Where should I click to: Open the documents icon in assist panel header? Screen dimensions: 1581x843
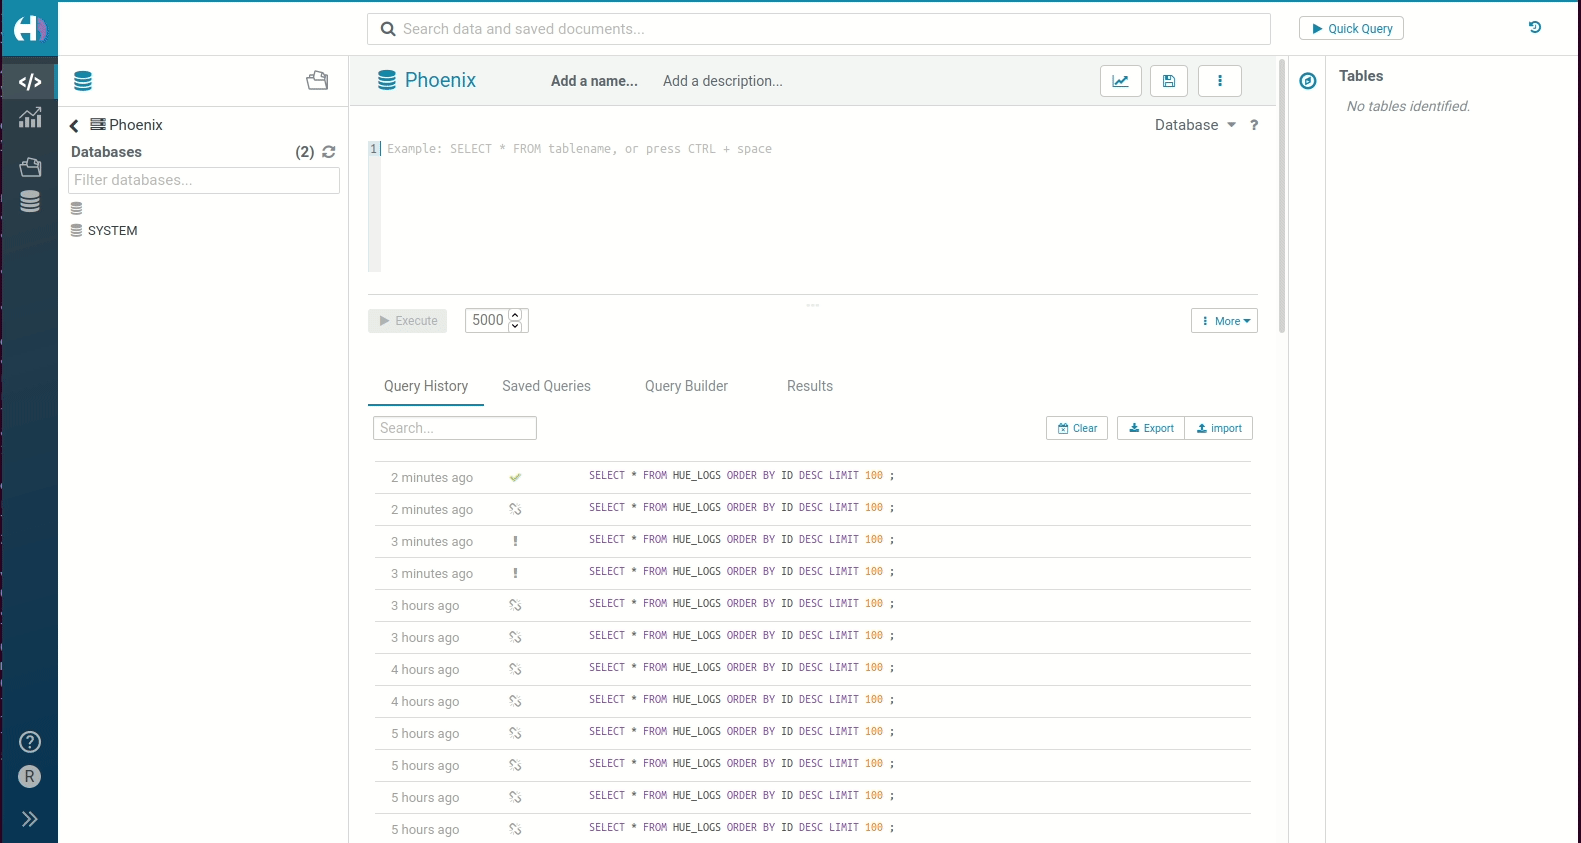(x=317, y=81)
